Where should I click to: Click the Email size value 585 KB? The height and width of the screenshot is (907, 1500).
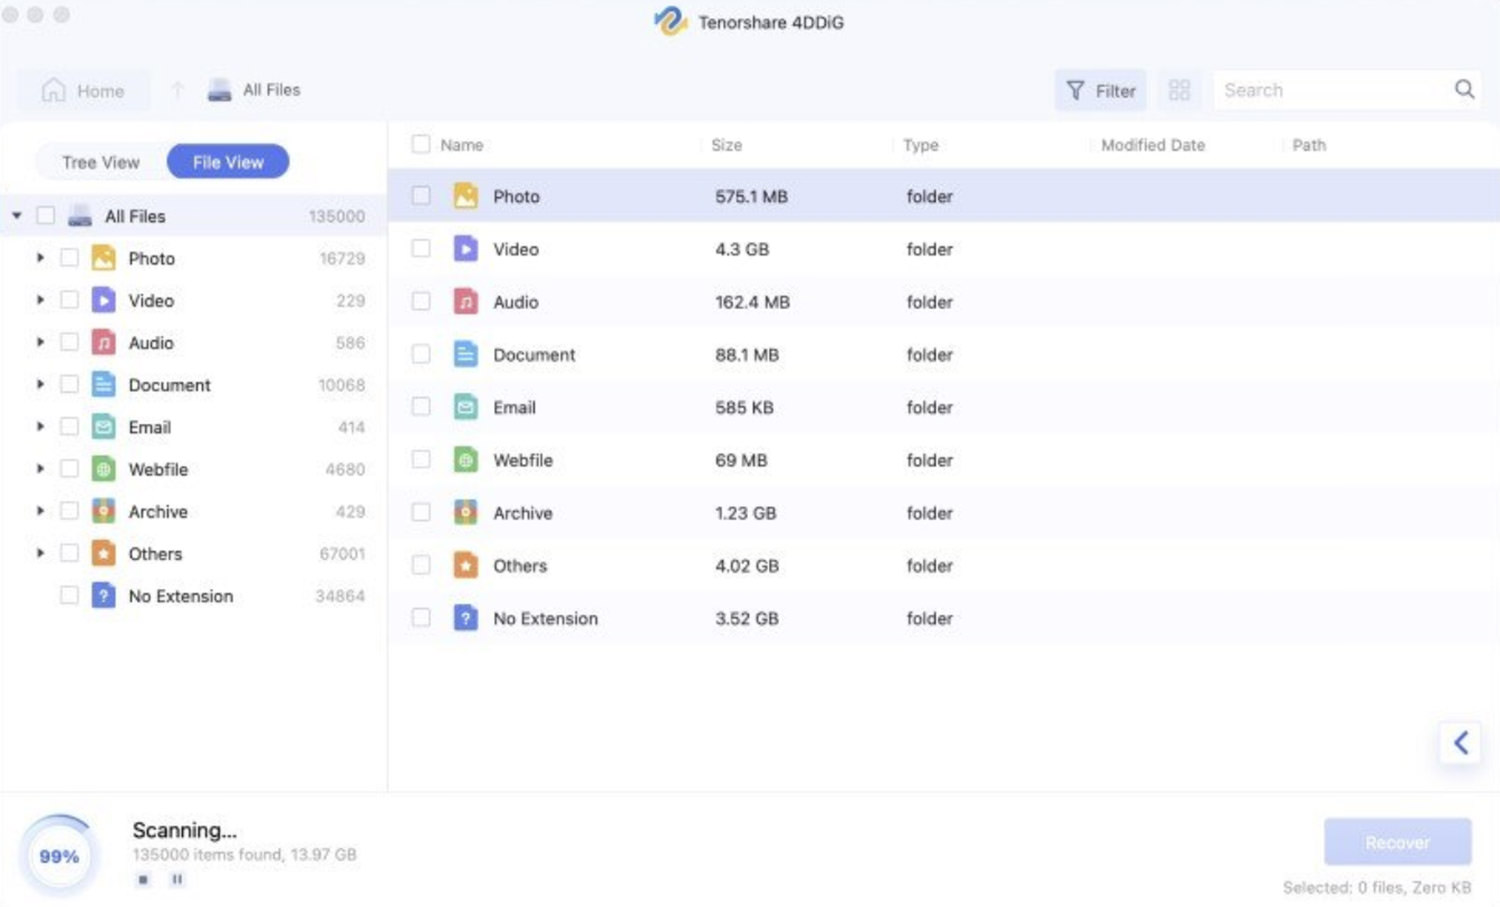(x=744, y=407)
